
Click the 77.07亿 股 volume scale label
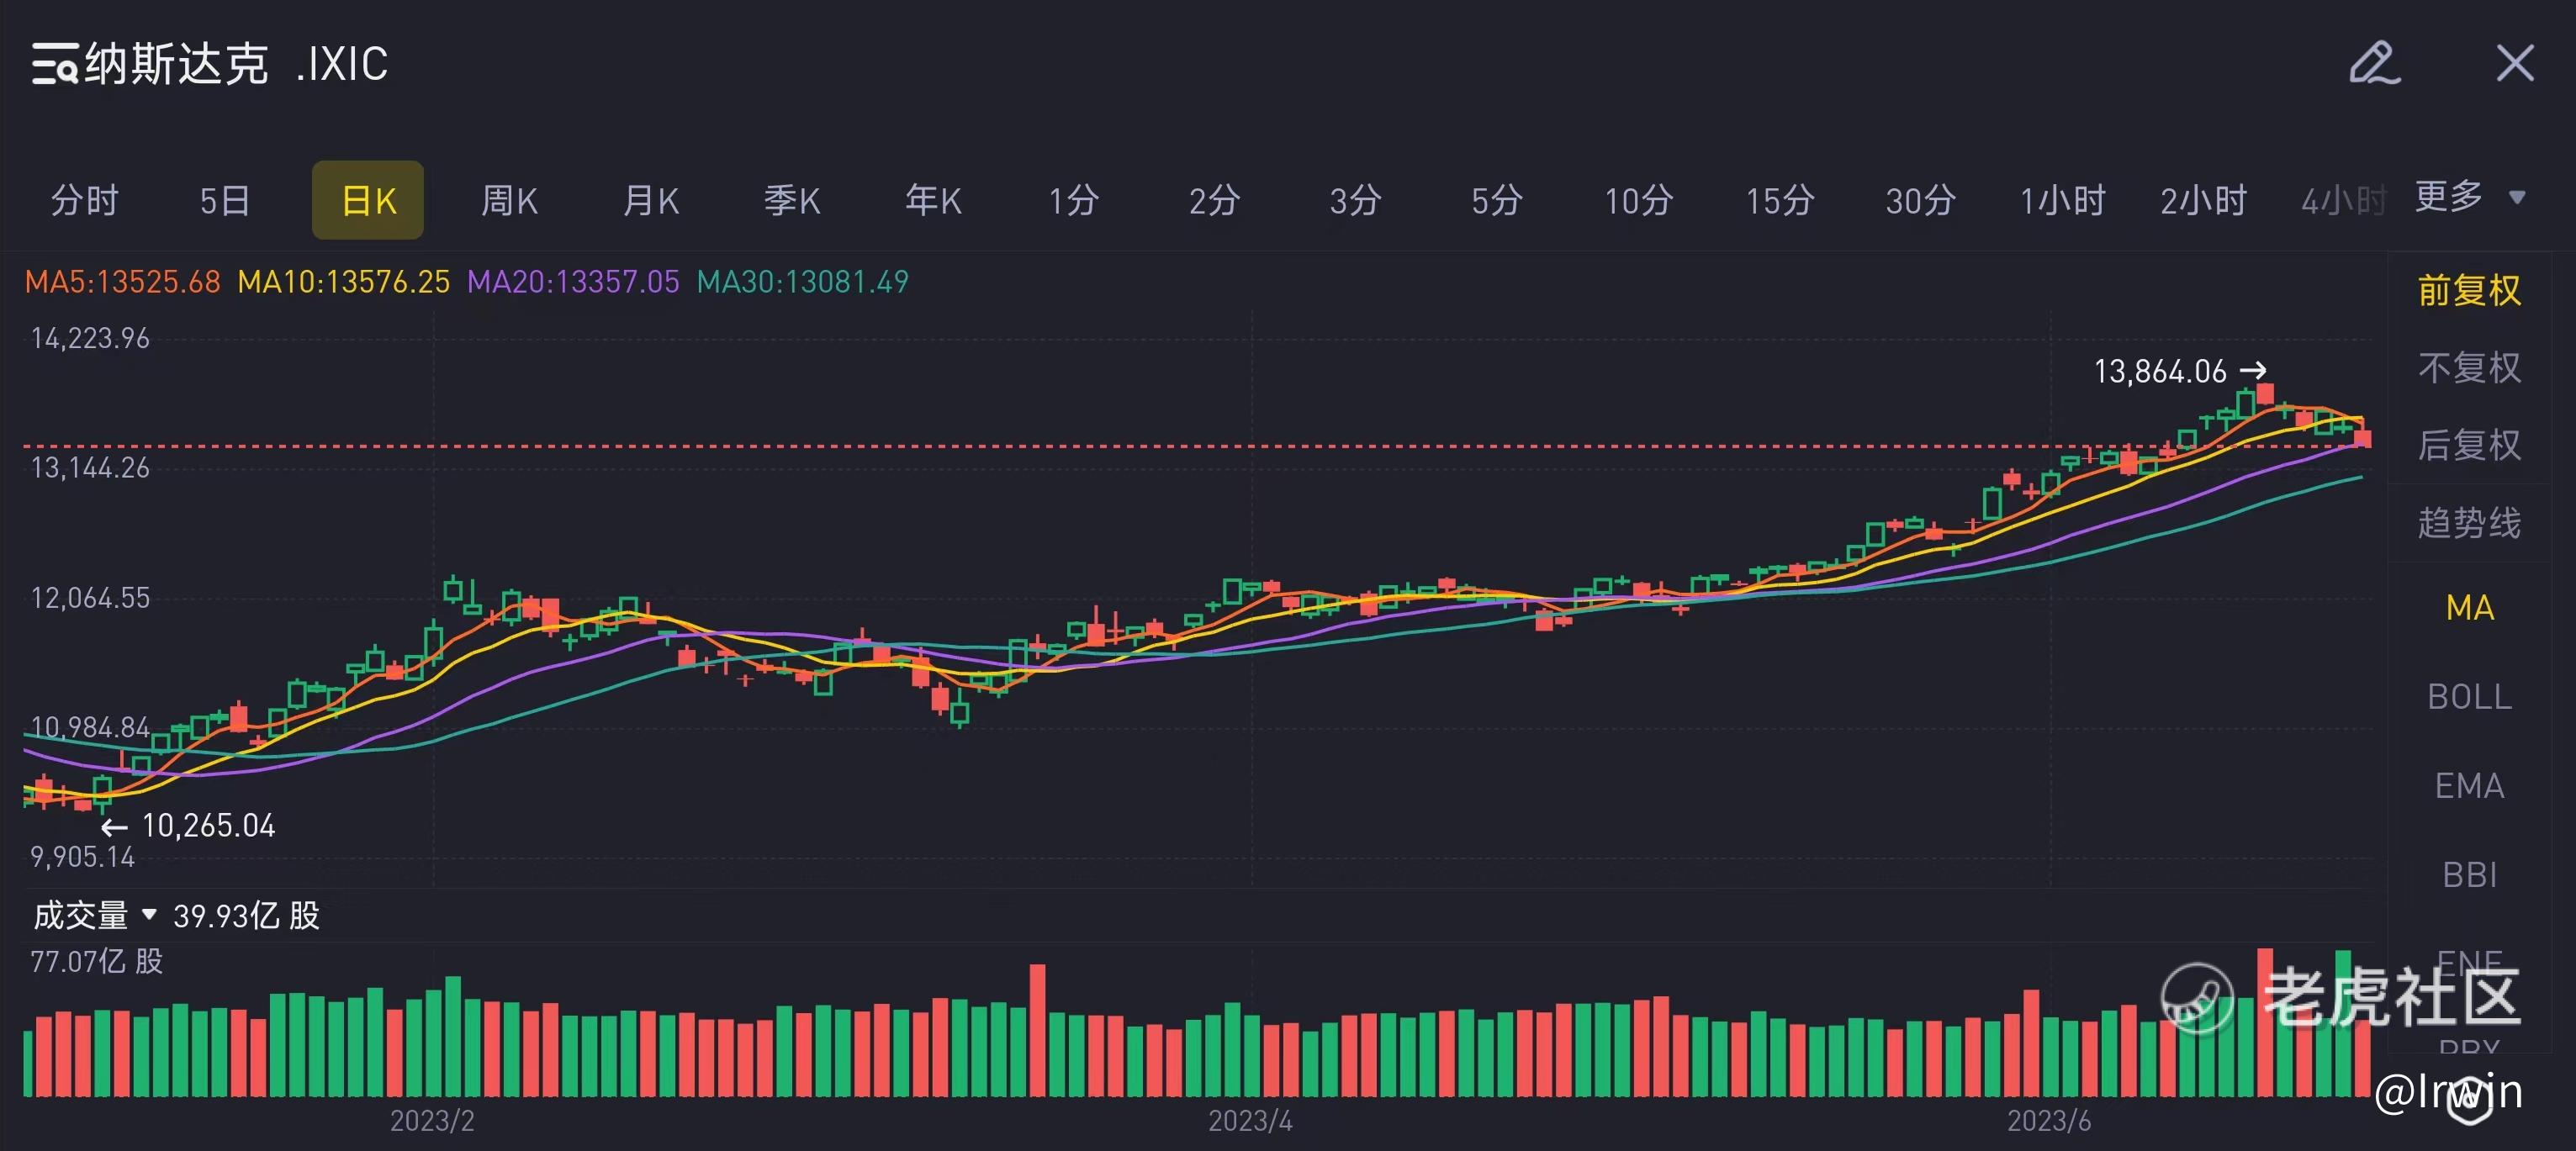coord(97,961)
